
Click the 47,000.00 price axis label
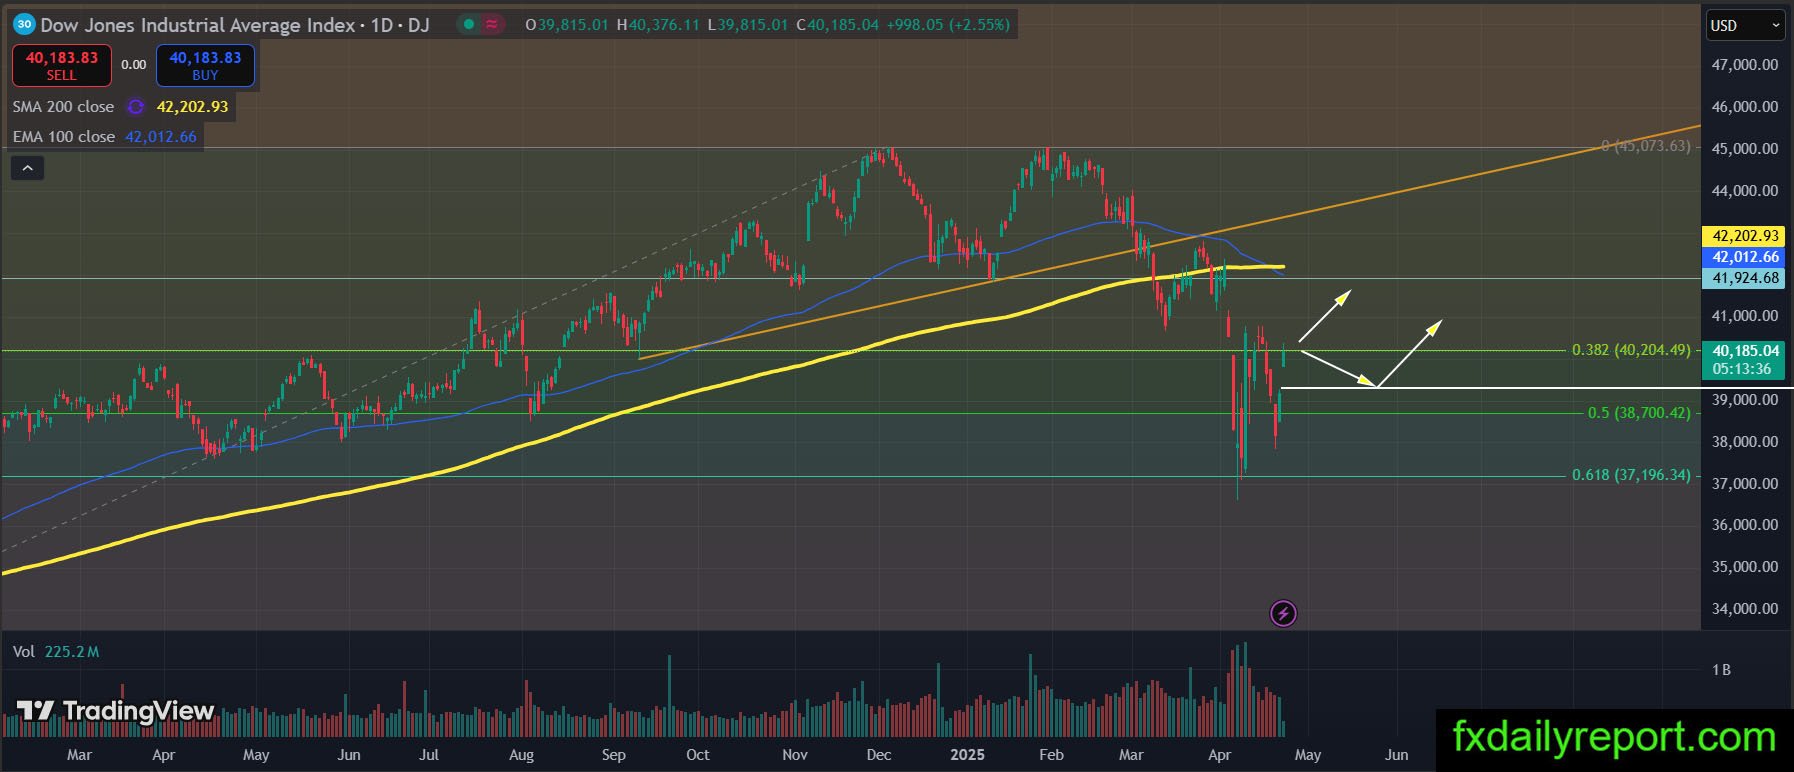1745,65
